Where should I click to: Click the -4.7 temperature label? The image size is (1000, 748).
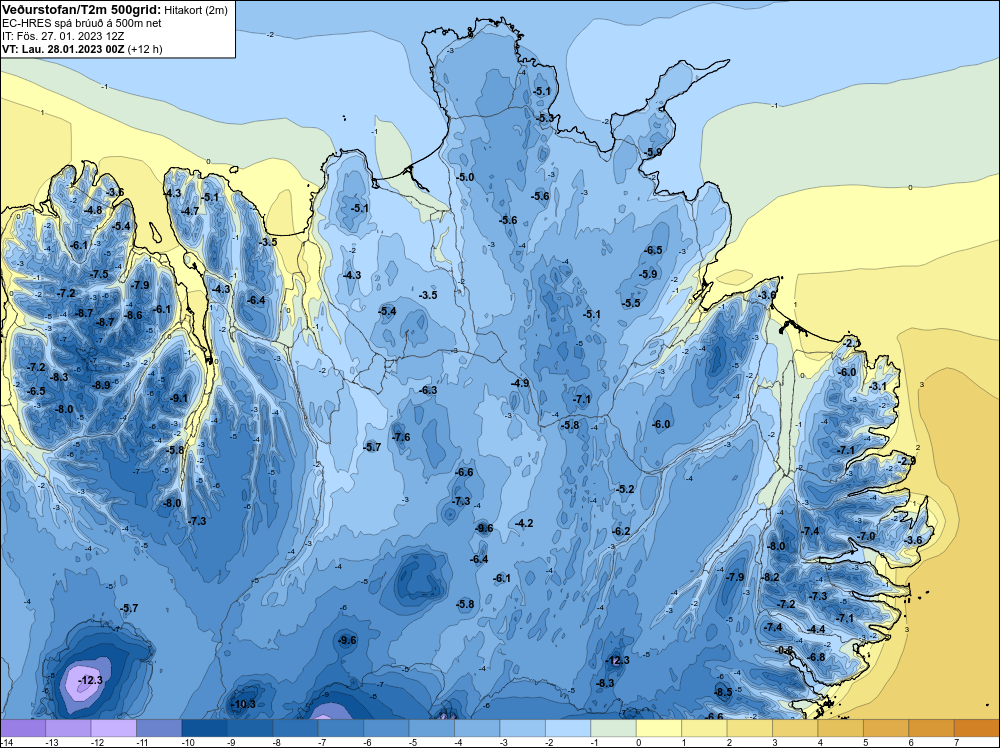(x=190, y=211)
